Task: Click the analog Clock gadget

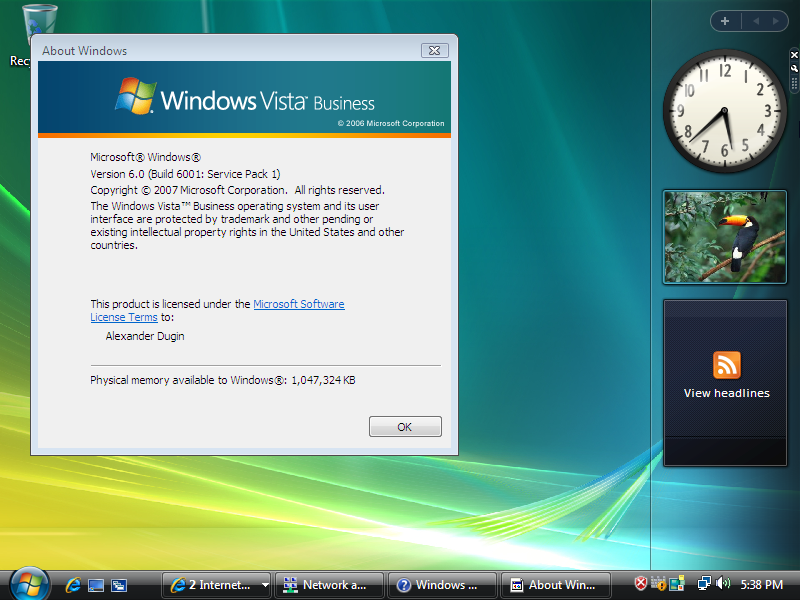Action: coord(724,111)
